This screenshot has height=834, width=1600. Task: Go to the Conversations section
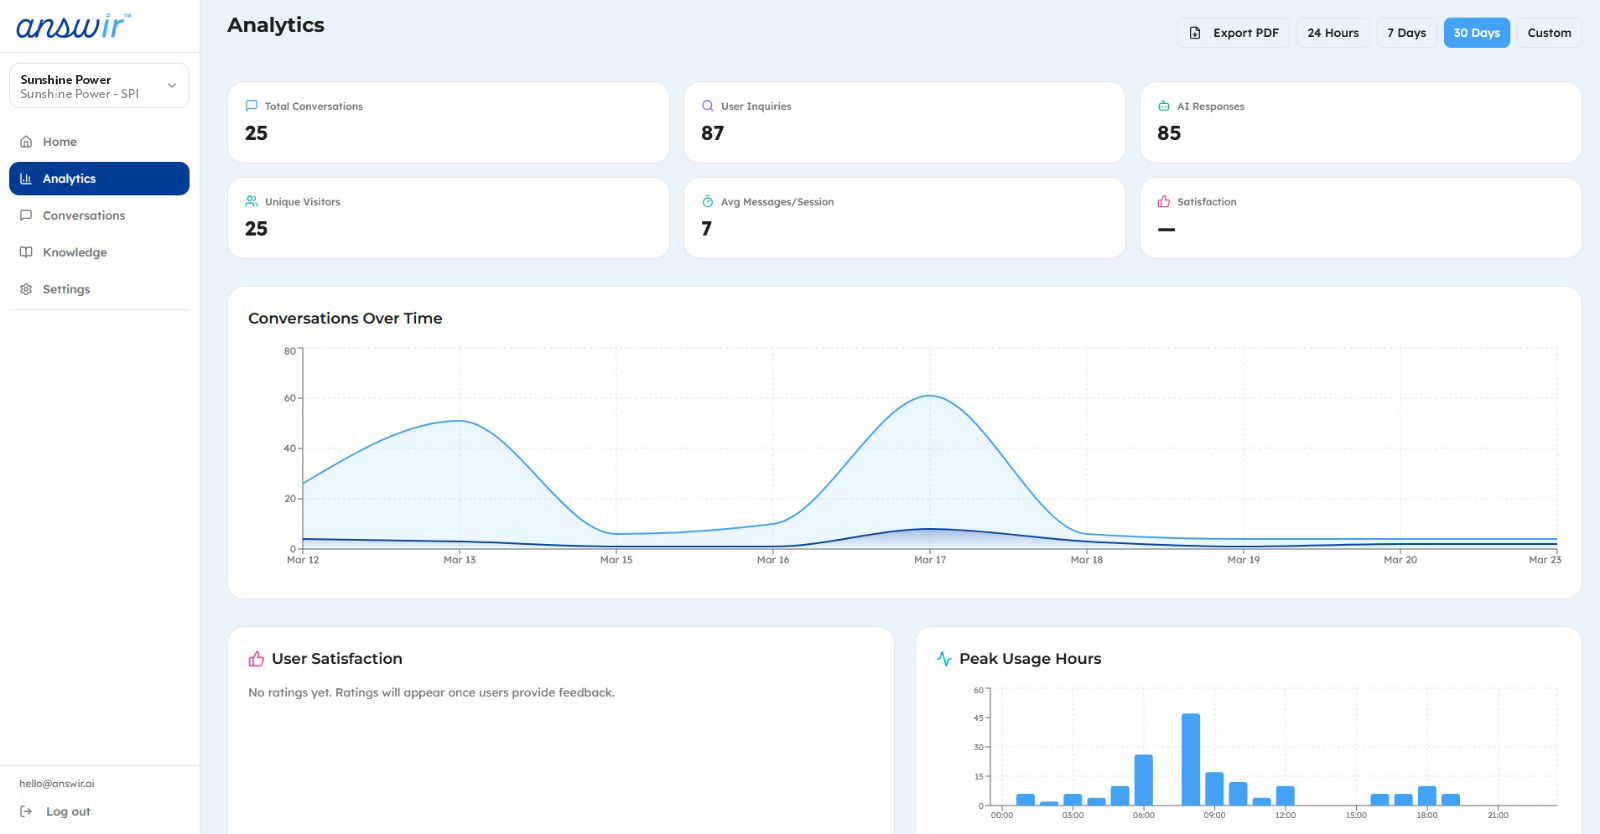coord(84,216)
